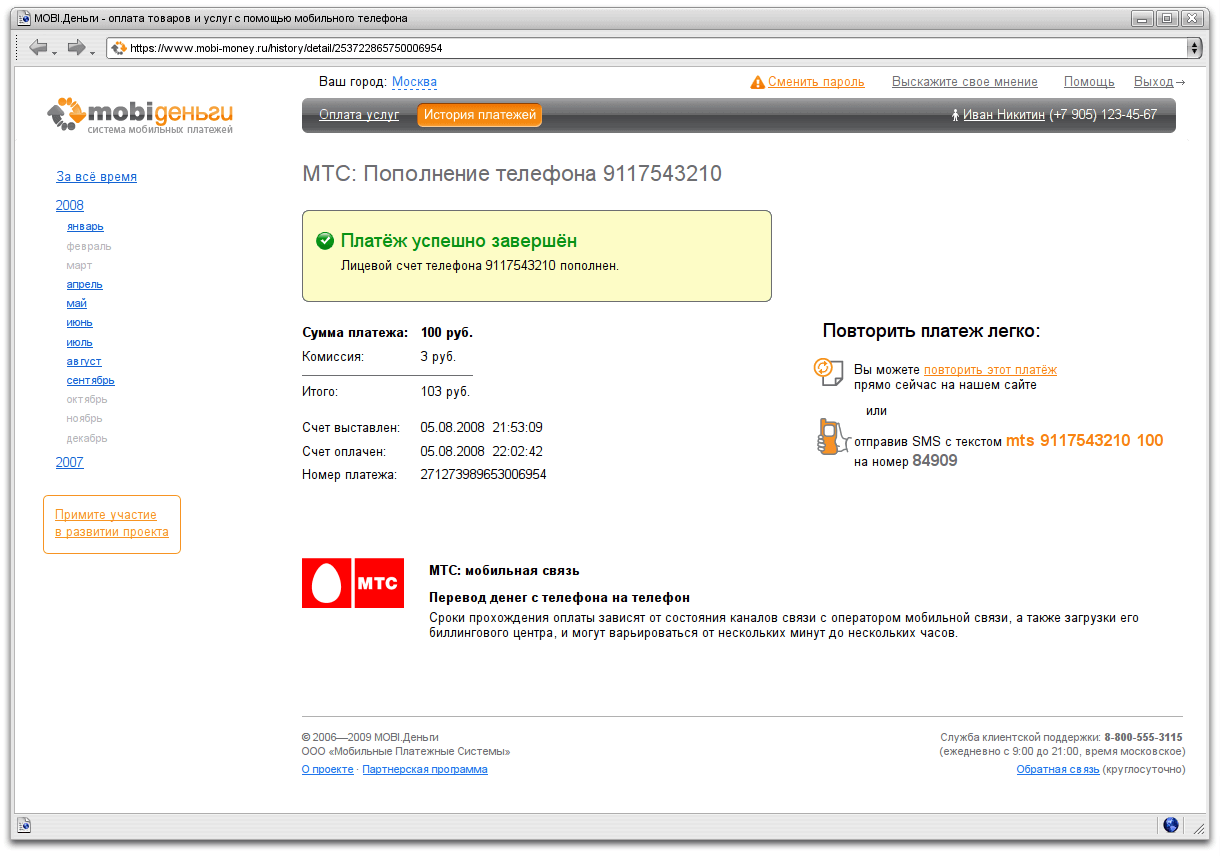
Task: Click the support phone 8-800-555-3115
Action: pyautogui.click(x=1143, y=738)
